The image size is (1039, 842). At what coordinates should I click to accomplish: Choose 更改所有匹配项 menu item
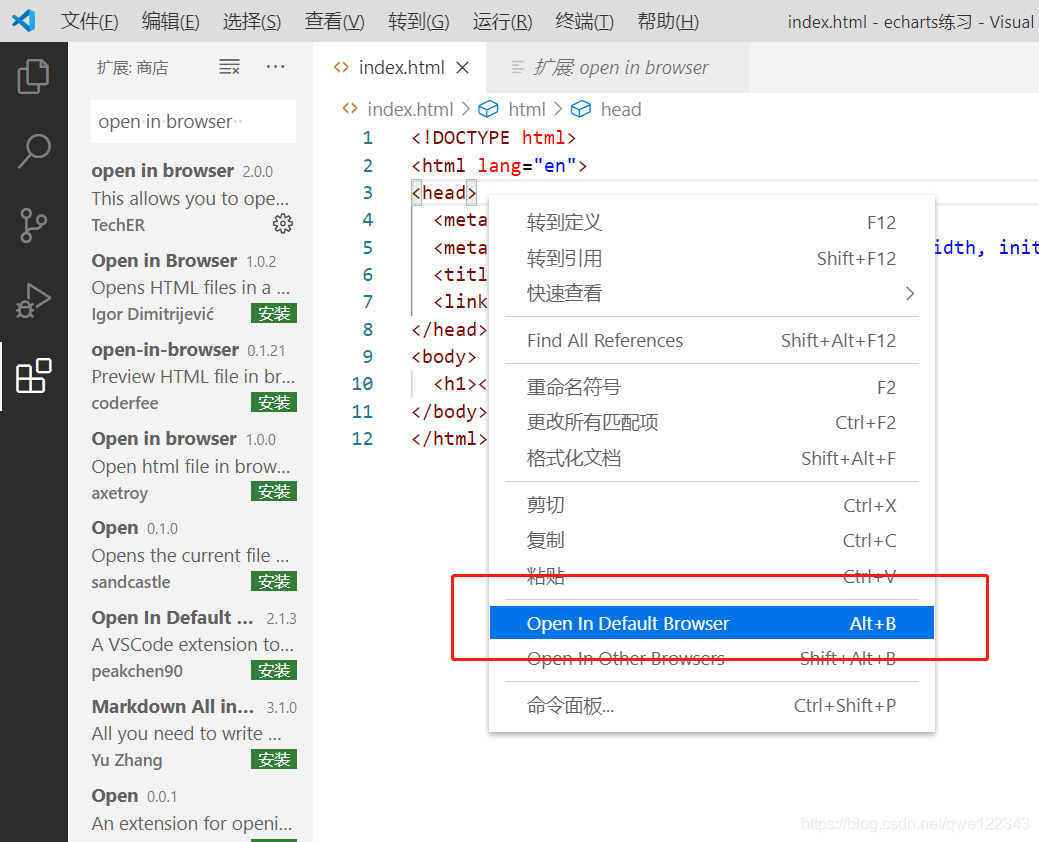tap(712, 423)
